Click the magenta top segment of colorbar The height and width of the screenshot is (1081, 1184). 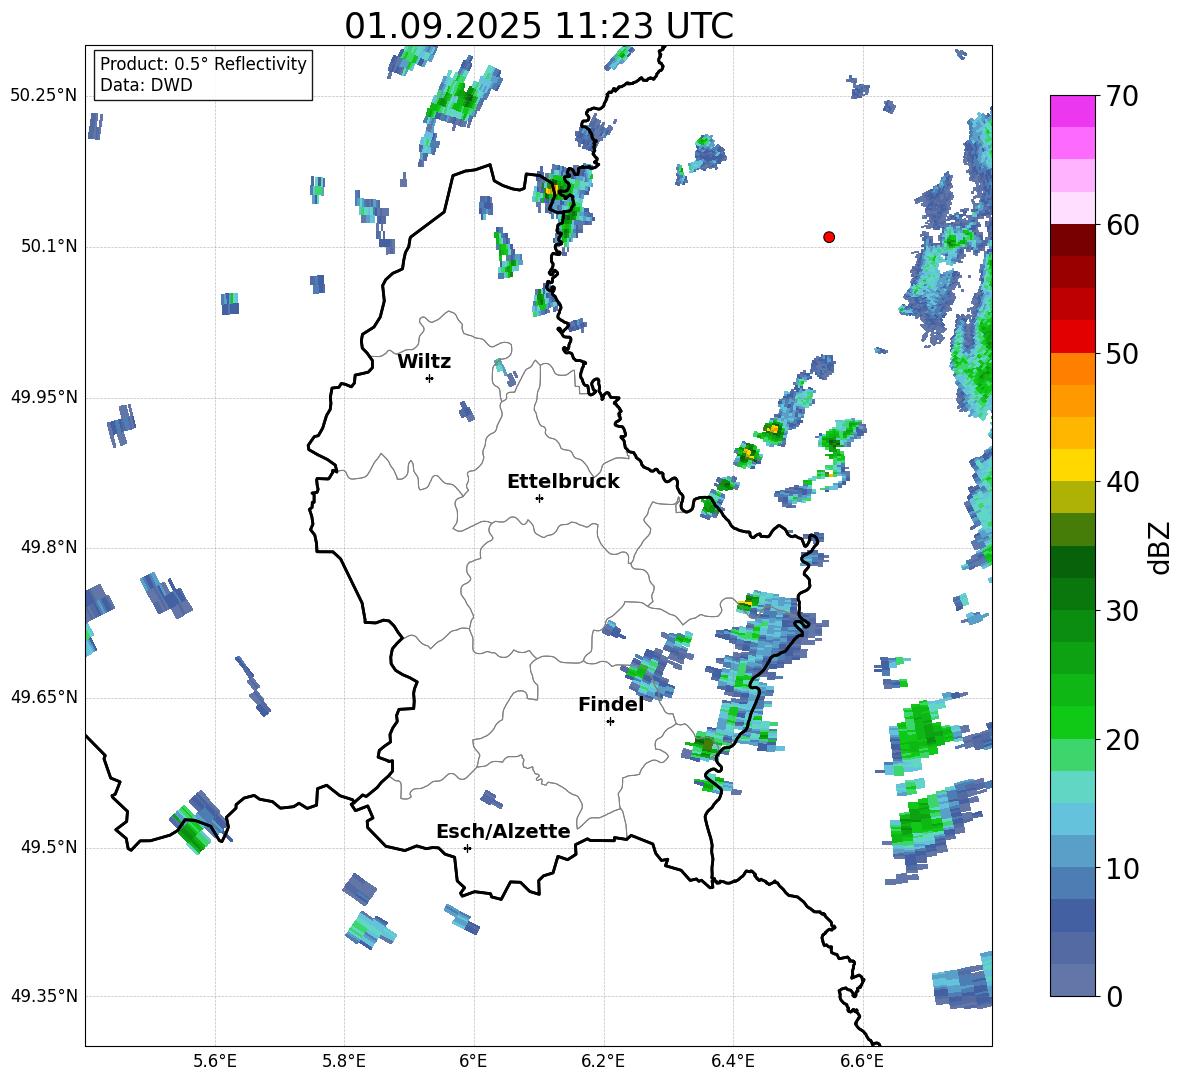point(1072,111)
